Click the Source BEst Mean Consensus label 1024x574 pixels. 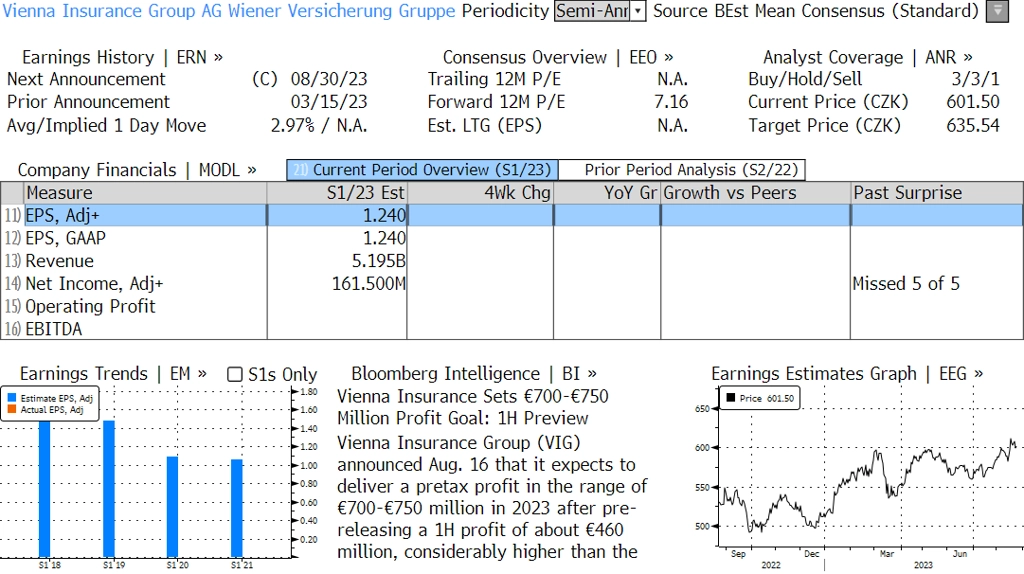[816, 11]
